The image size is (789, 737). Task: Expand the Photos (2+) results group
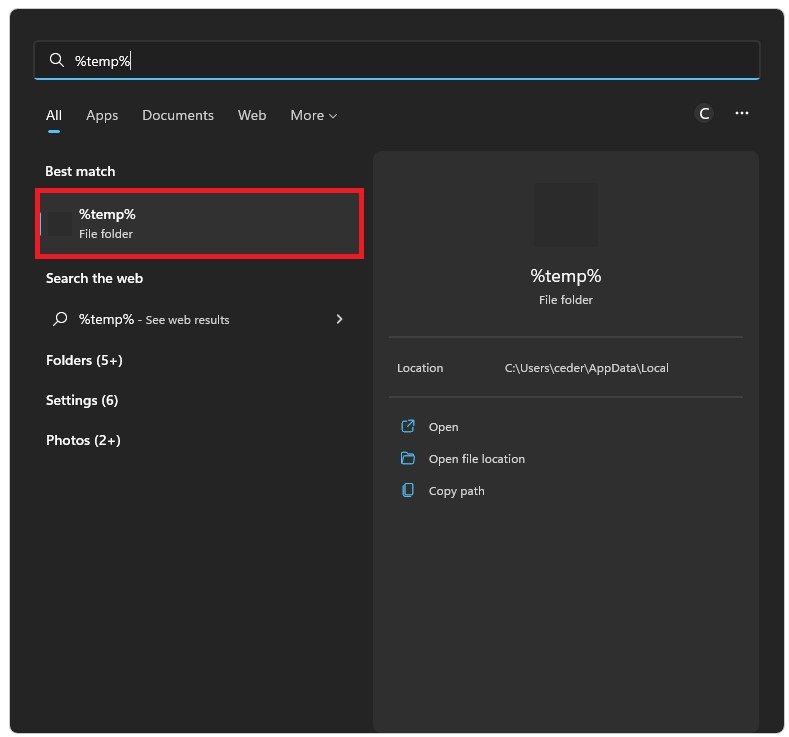[83, 440]
